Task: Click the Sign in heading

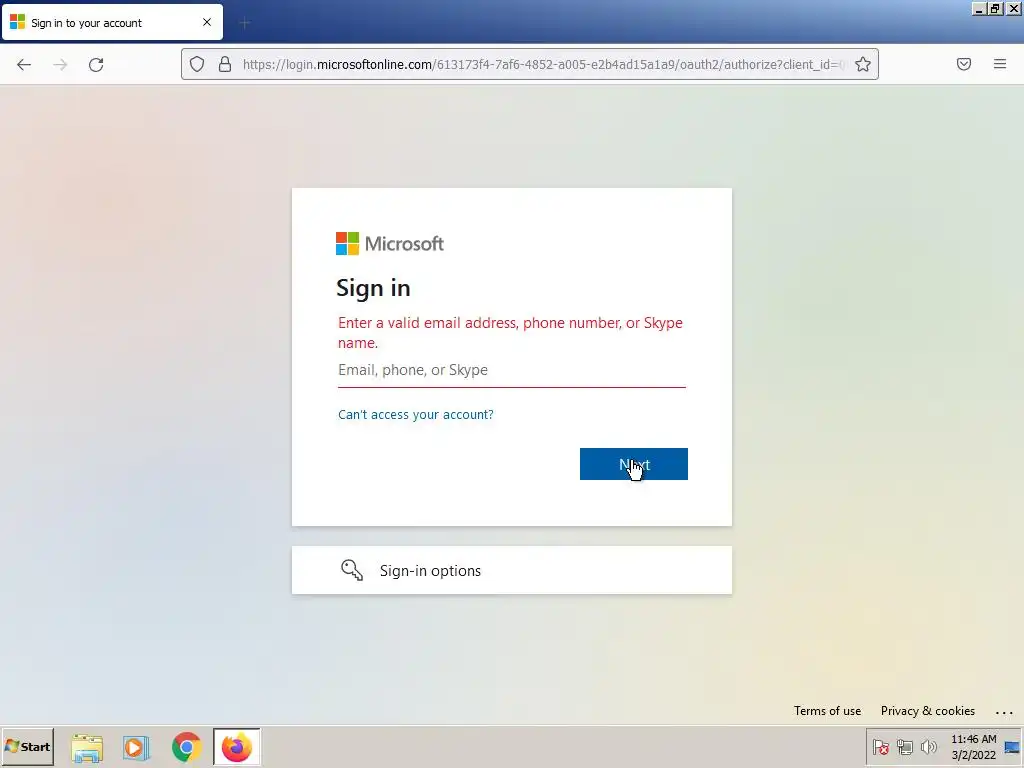Action: 373,288
